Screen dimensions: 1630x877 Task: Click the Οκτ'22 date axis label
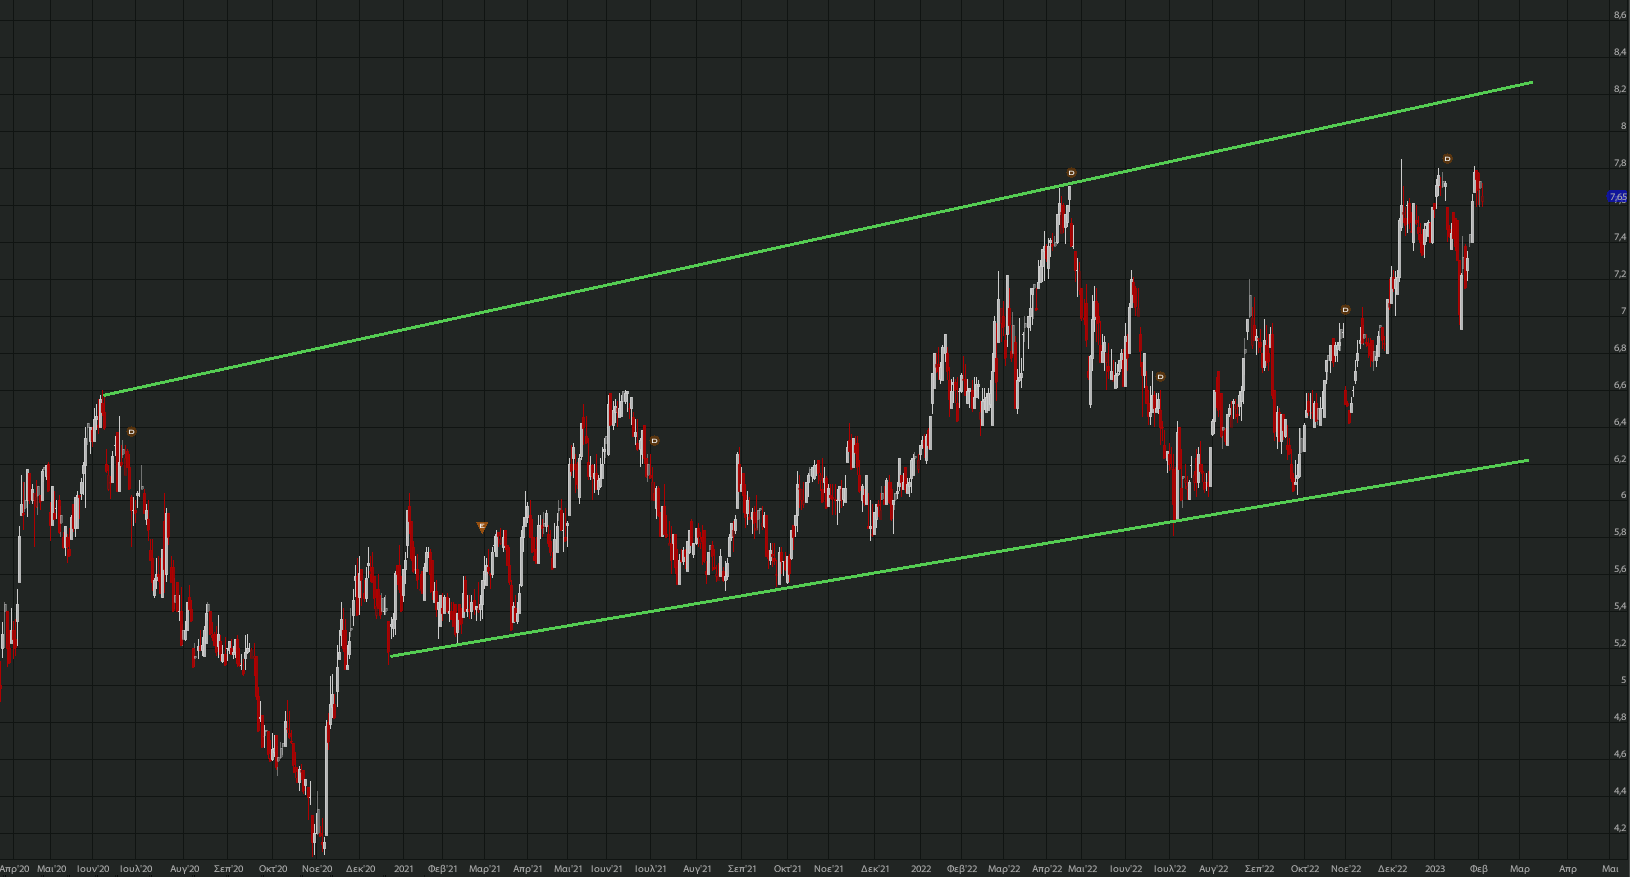[x=1305, y=869]
